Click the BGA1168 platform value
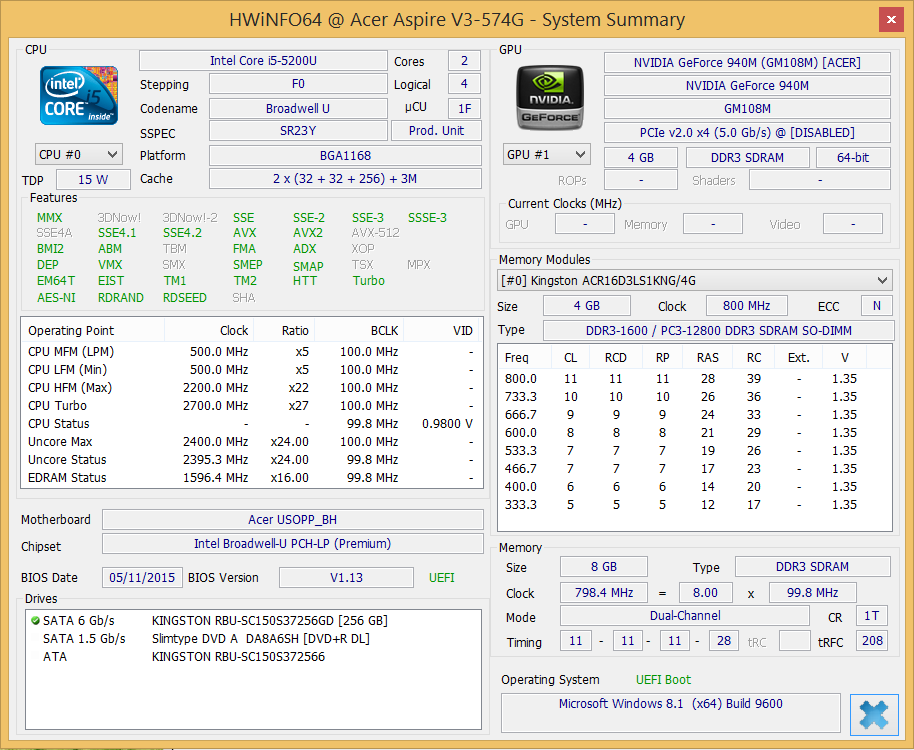 345,156
